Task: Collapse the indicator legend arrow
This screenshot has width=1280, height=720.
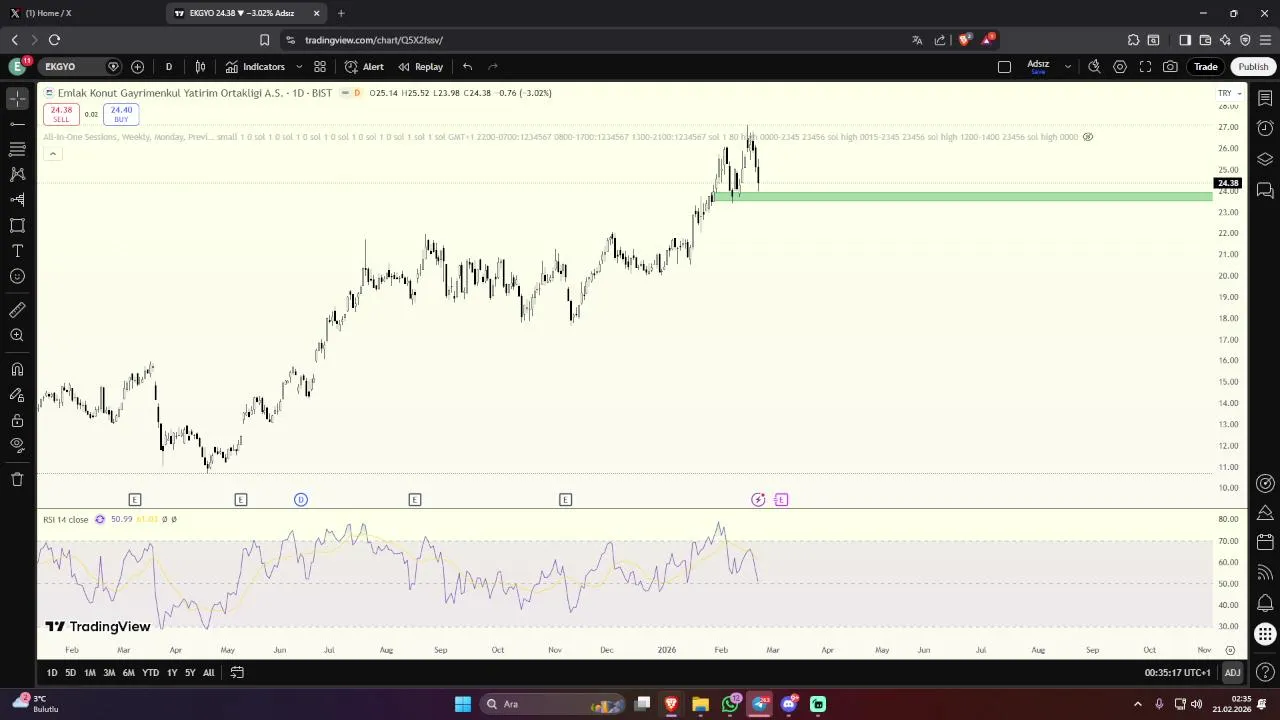Action: tap(52, 153)
